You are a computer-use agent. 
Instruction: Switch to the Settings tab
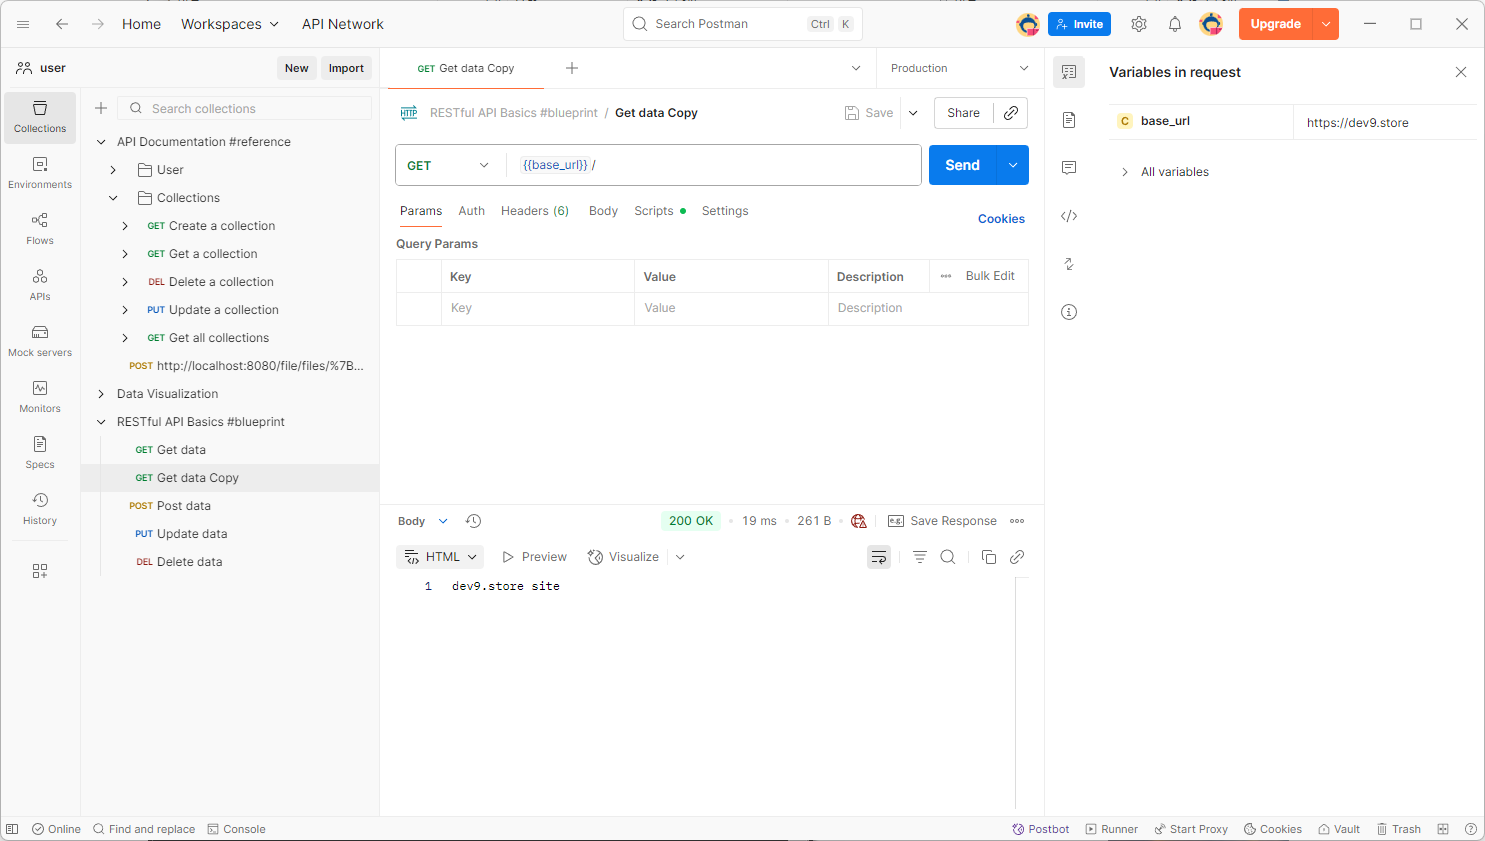tap(725, 211)
